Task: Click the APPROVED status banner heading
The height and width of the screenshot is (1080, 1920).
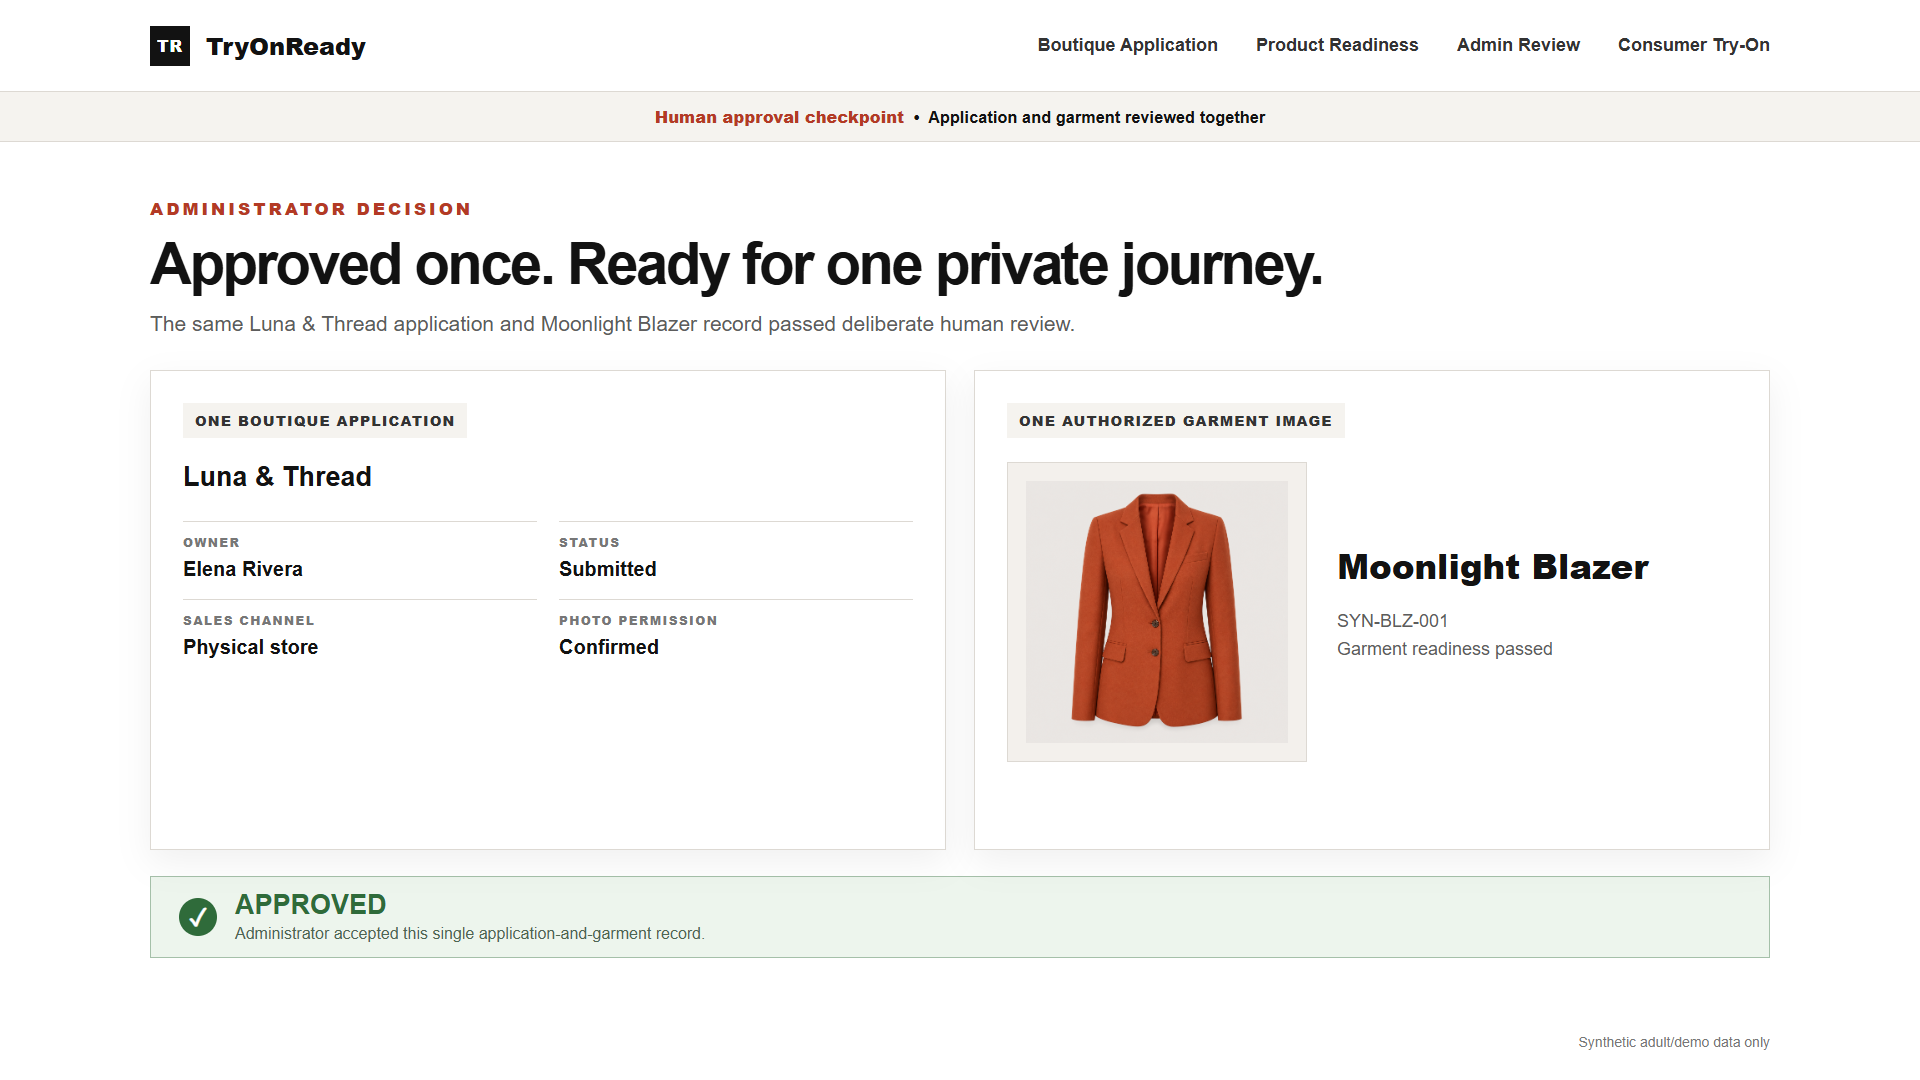Action: point(310,904)
